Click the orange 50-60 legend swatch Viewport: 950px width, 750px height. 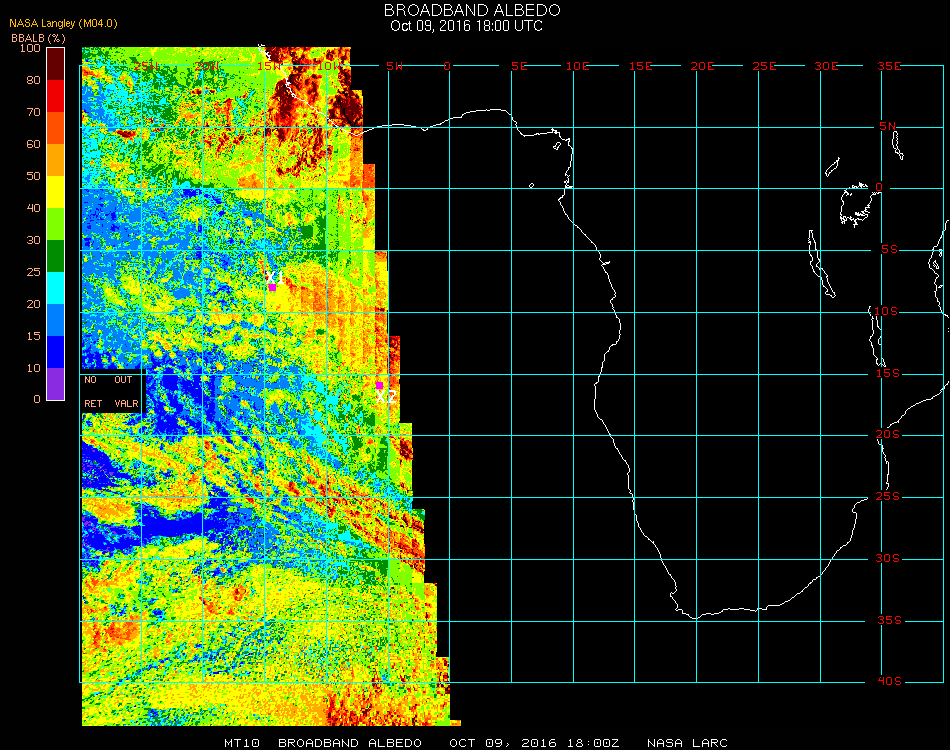[x=56, y=160]
